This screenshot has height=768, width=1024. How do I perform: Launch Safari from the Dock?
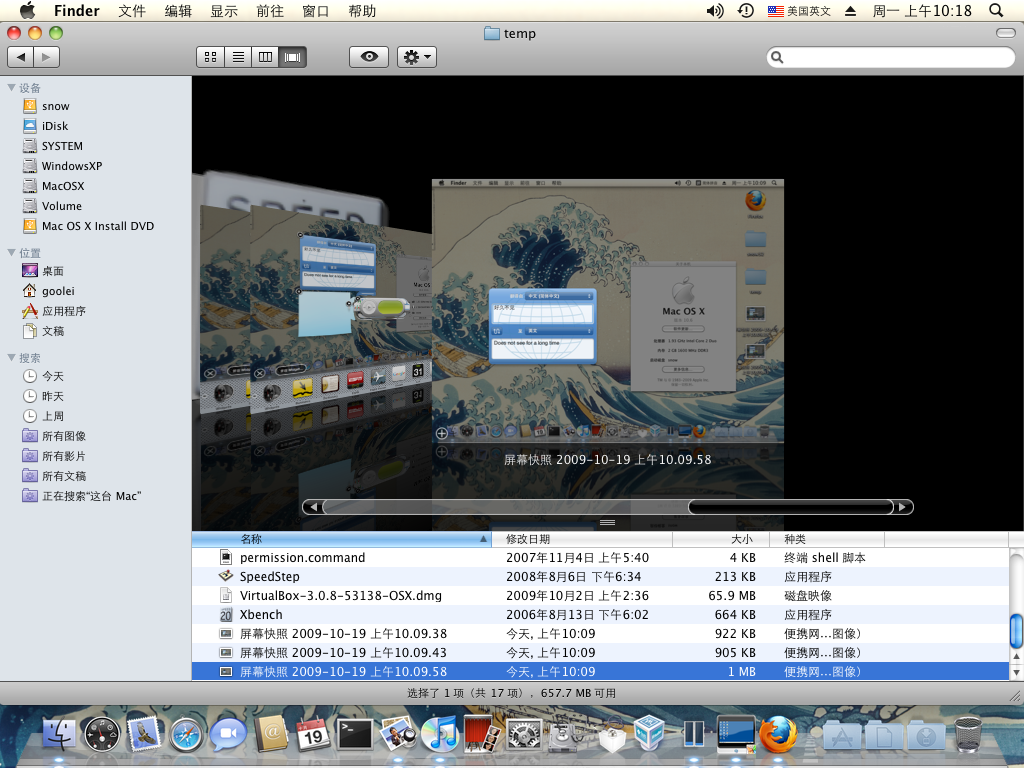pyautogui.click(x=186, y=733)
